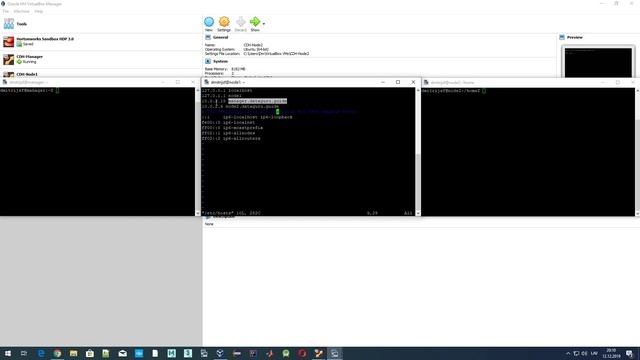Open Settings for the selected VM
The image size is (640, 360).
pos(224,24)
